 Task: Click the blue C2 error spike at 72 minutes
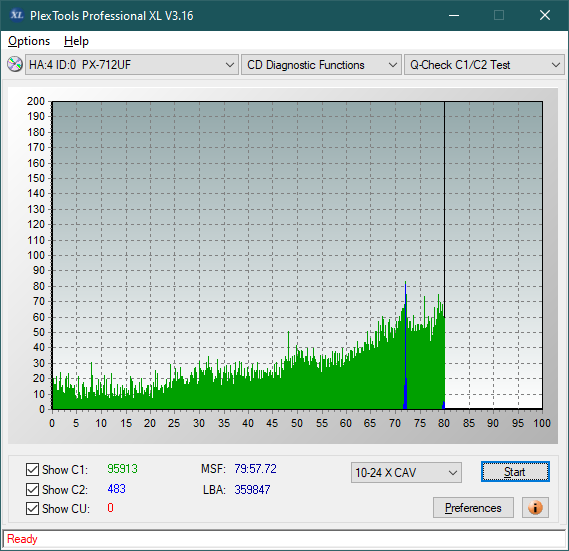pos(405,345)
